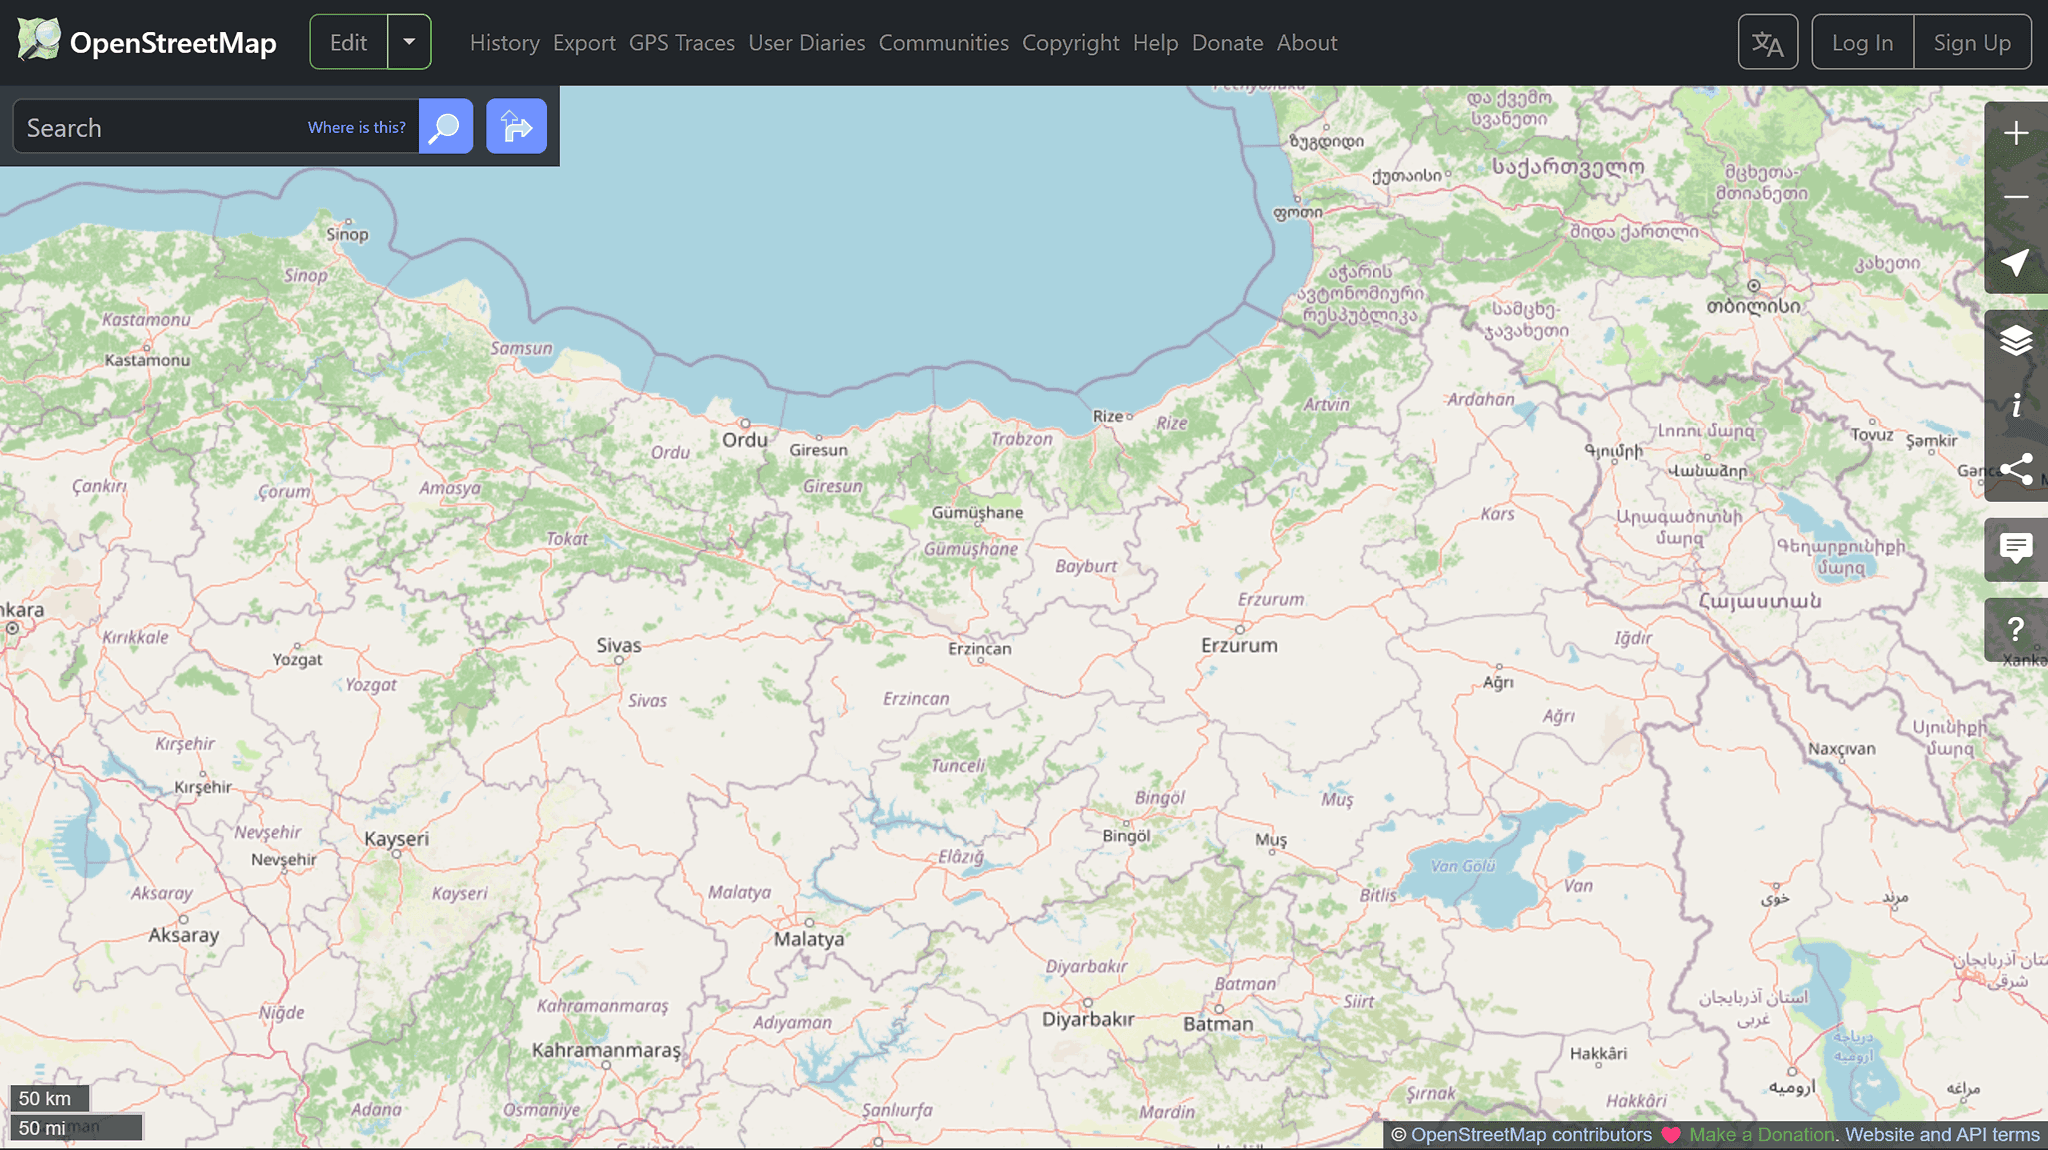Screen dimensions: 2048x1150
Task: Show my location with arrow icon
Action: coord(2015,262)
